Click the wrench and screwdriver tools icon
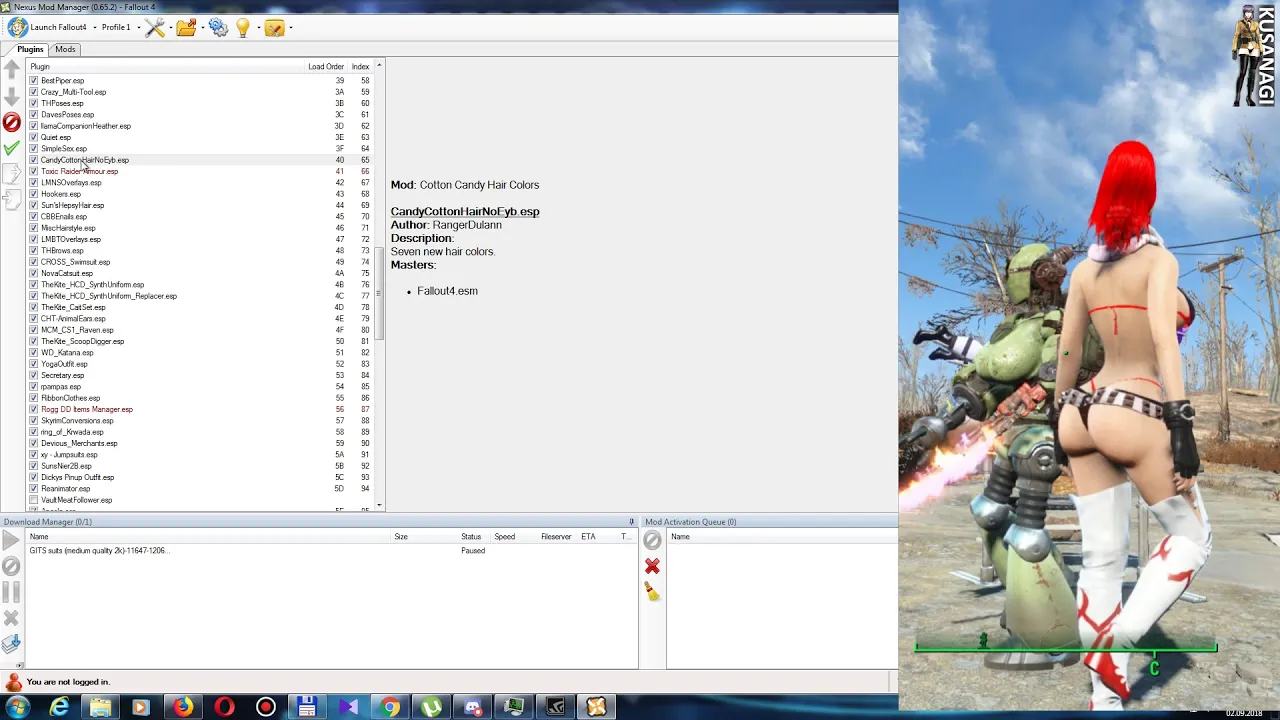The width and height of the screenshot is (1280, 720). pyautogui.click(x=155, y=28)
